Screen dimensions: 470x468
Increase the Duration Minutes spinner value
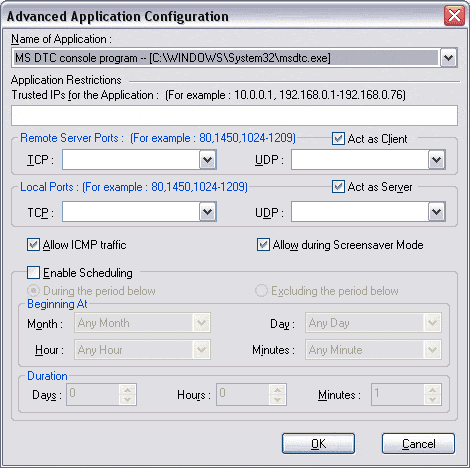point(433,389)
